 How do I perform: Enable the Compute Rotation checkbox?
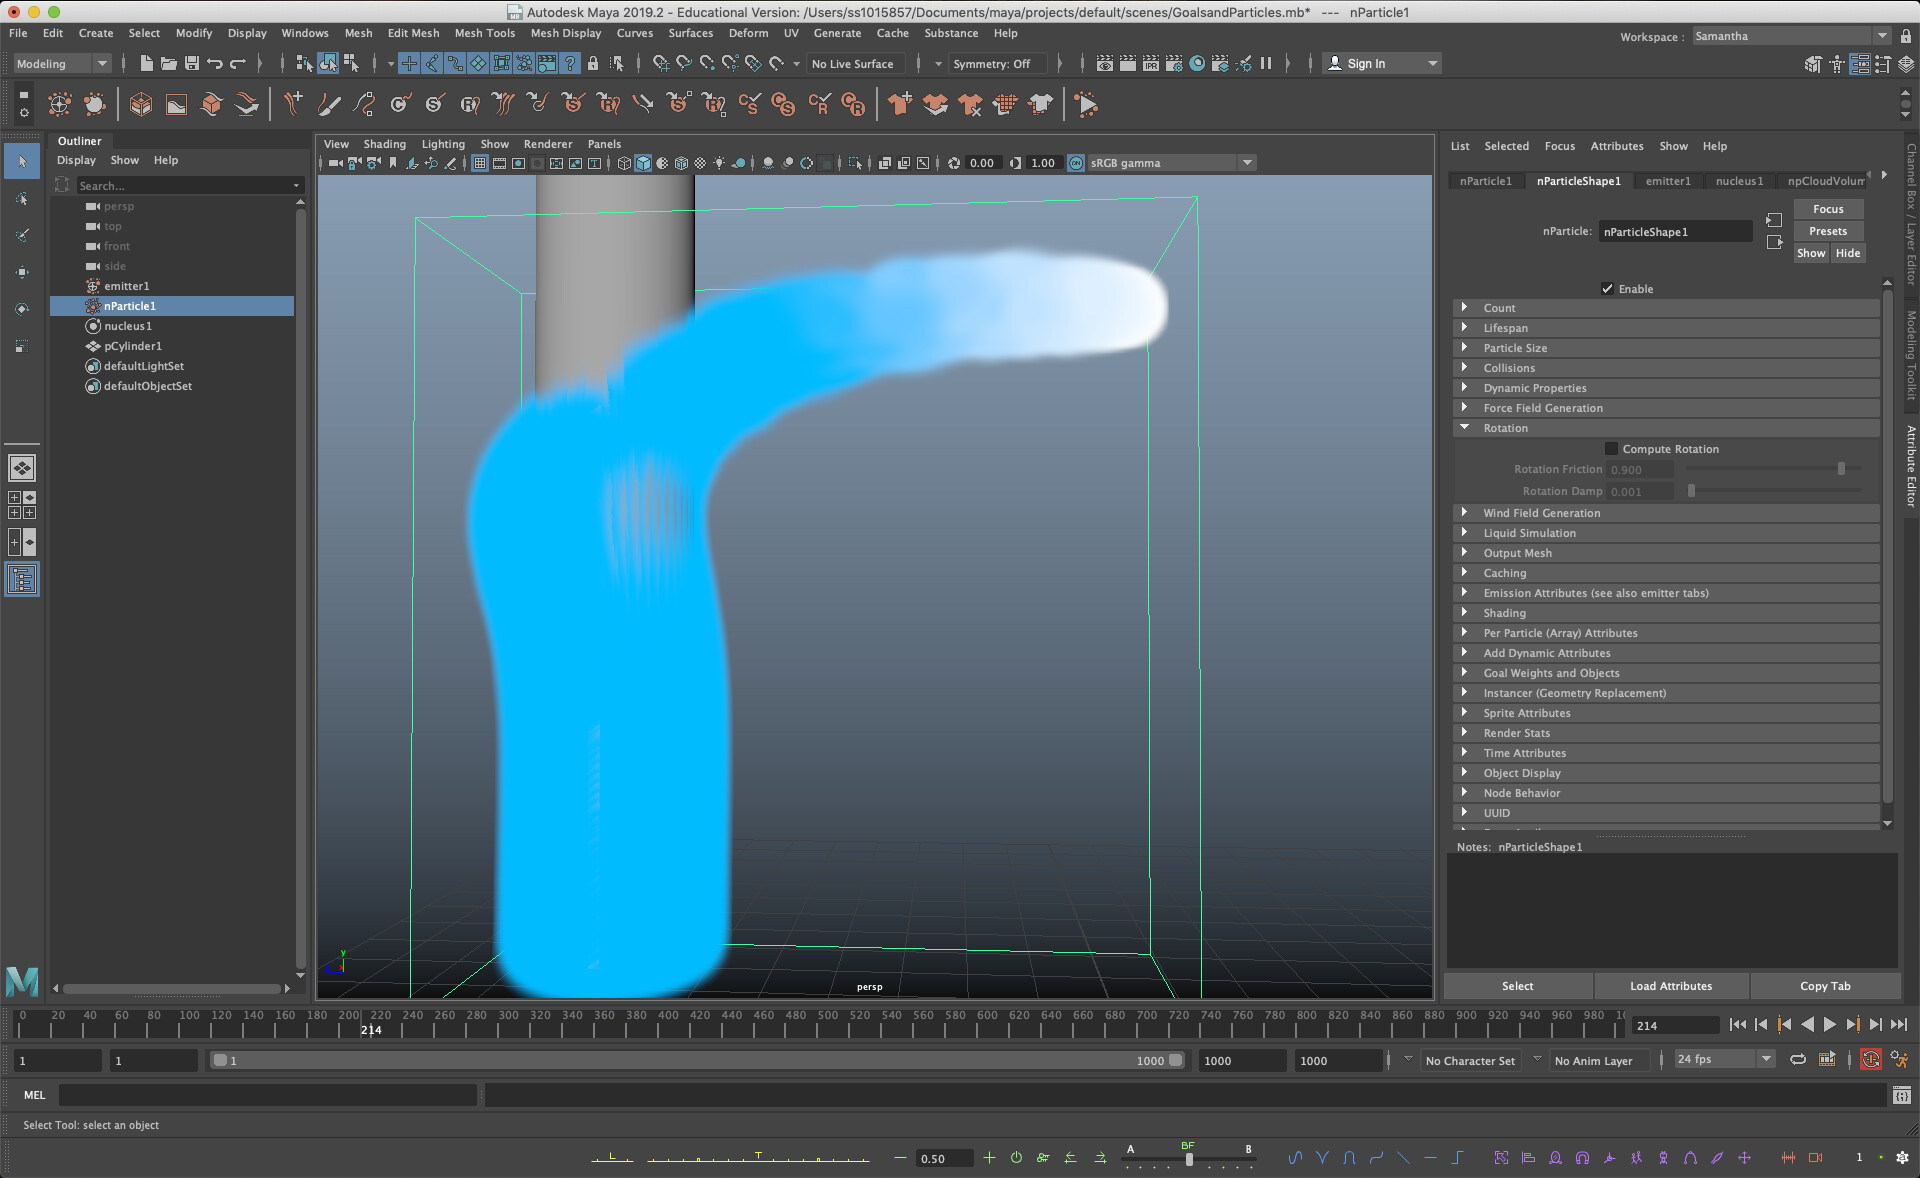click(x=1611, y=449)
